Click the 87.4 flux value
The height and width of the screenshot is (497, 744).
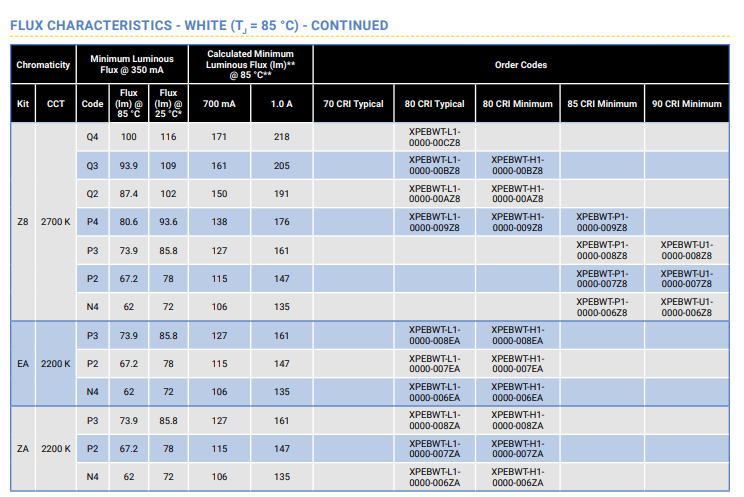tap(129, 194)
